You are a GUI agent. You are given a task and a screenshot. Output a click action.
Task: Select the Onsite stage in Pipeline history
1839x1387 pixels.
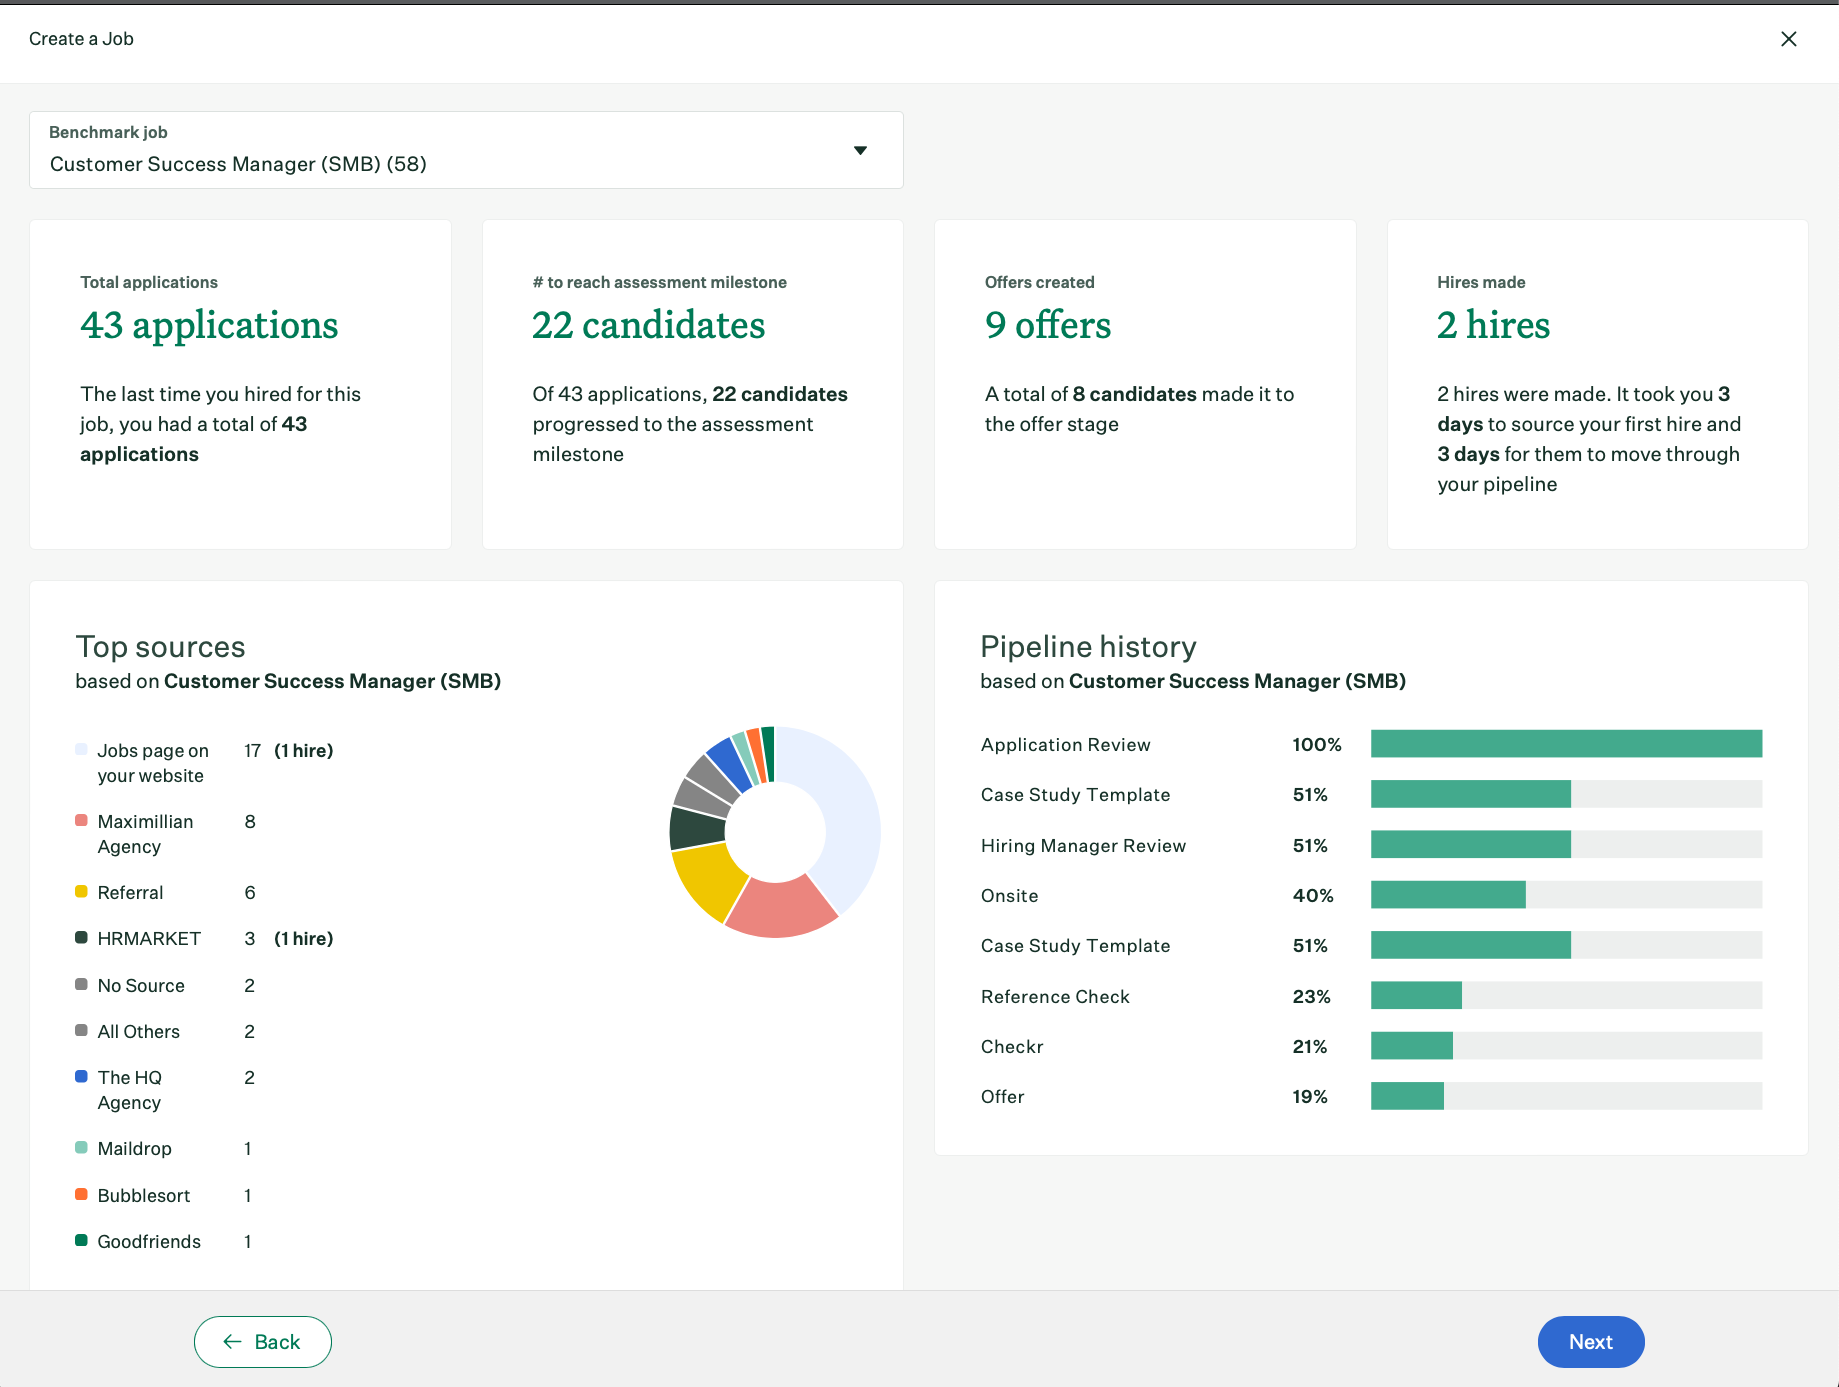pyautogui.click(x=1009, y=895)
